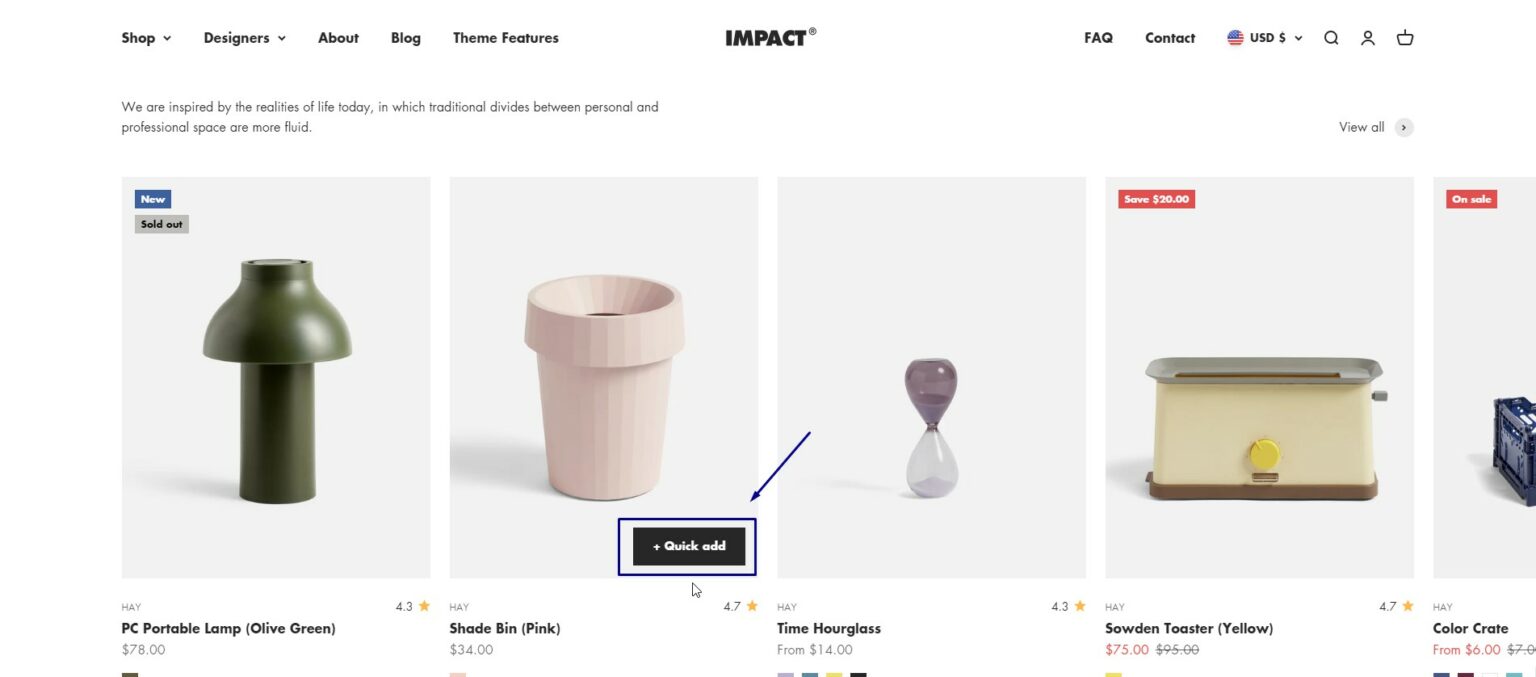The width and height of the screenshot is (1536, 677).
Task: Click the arrow icon beside View all
Action: [1403, 127]
